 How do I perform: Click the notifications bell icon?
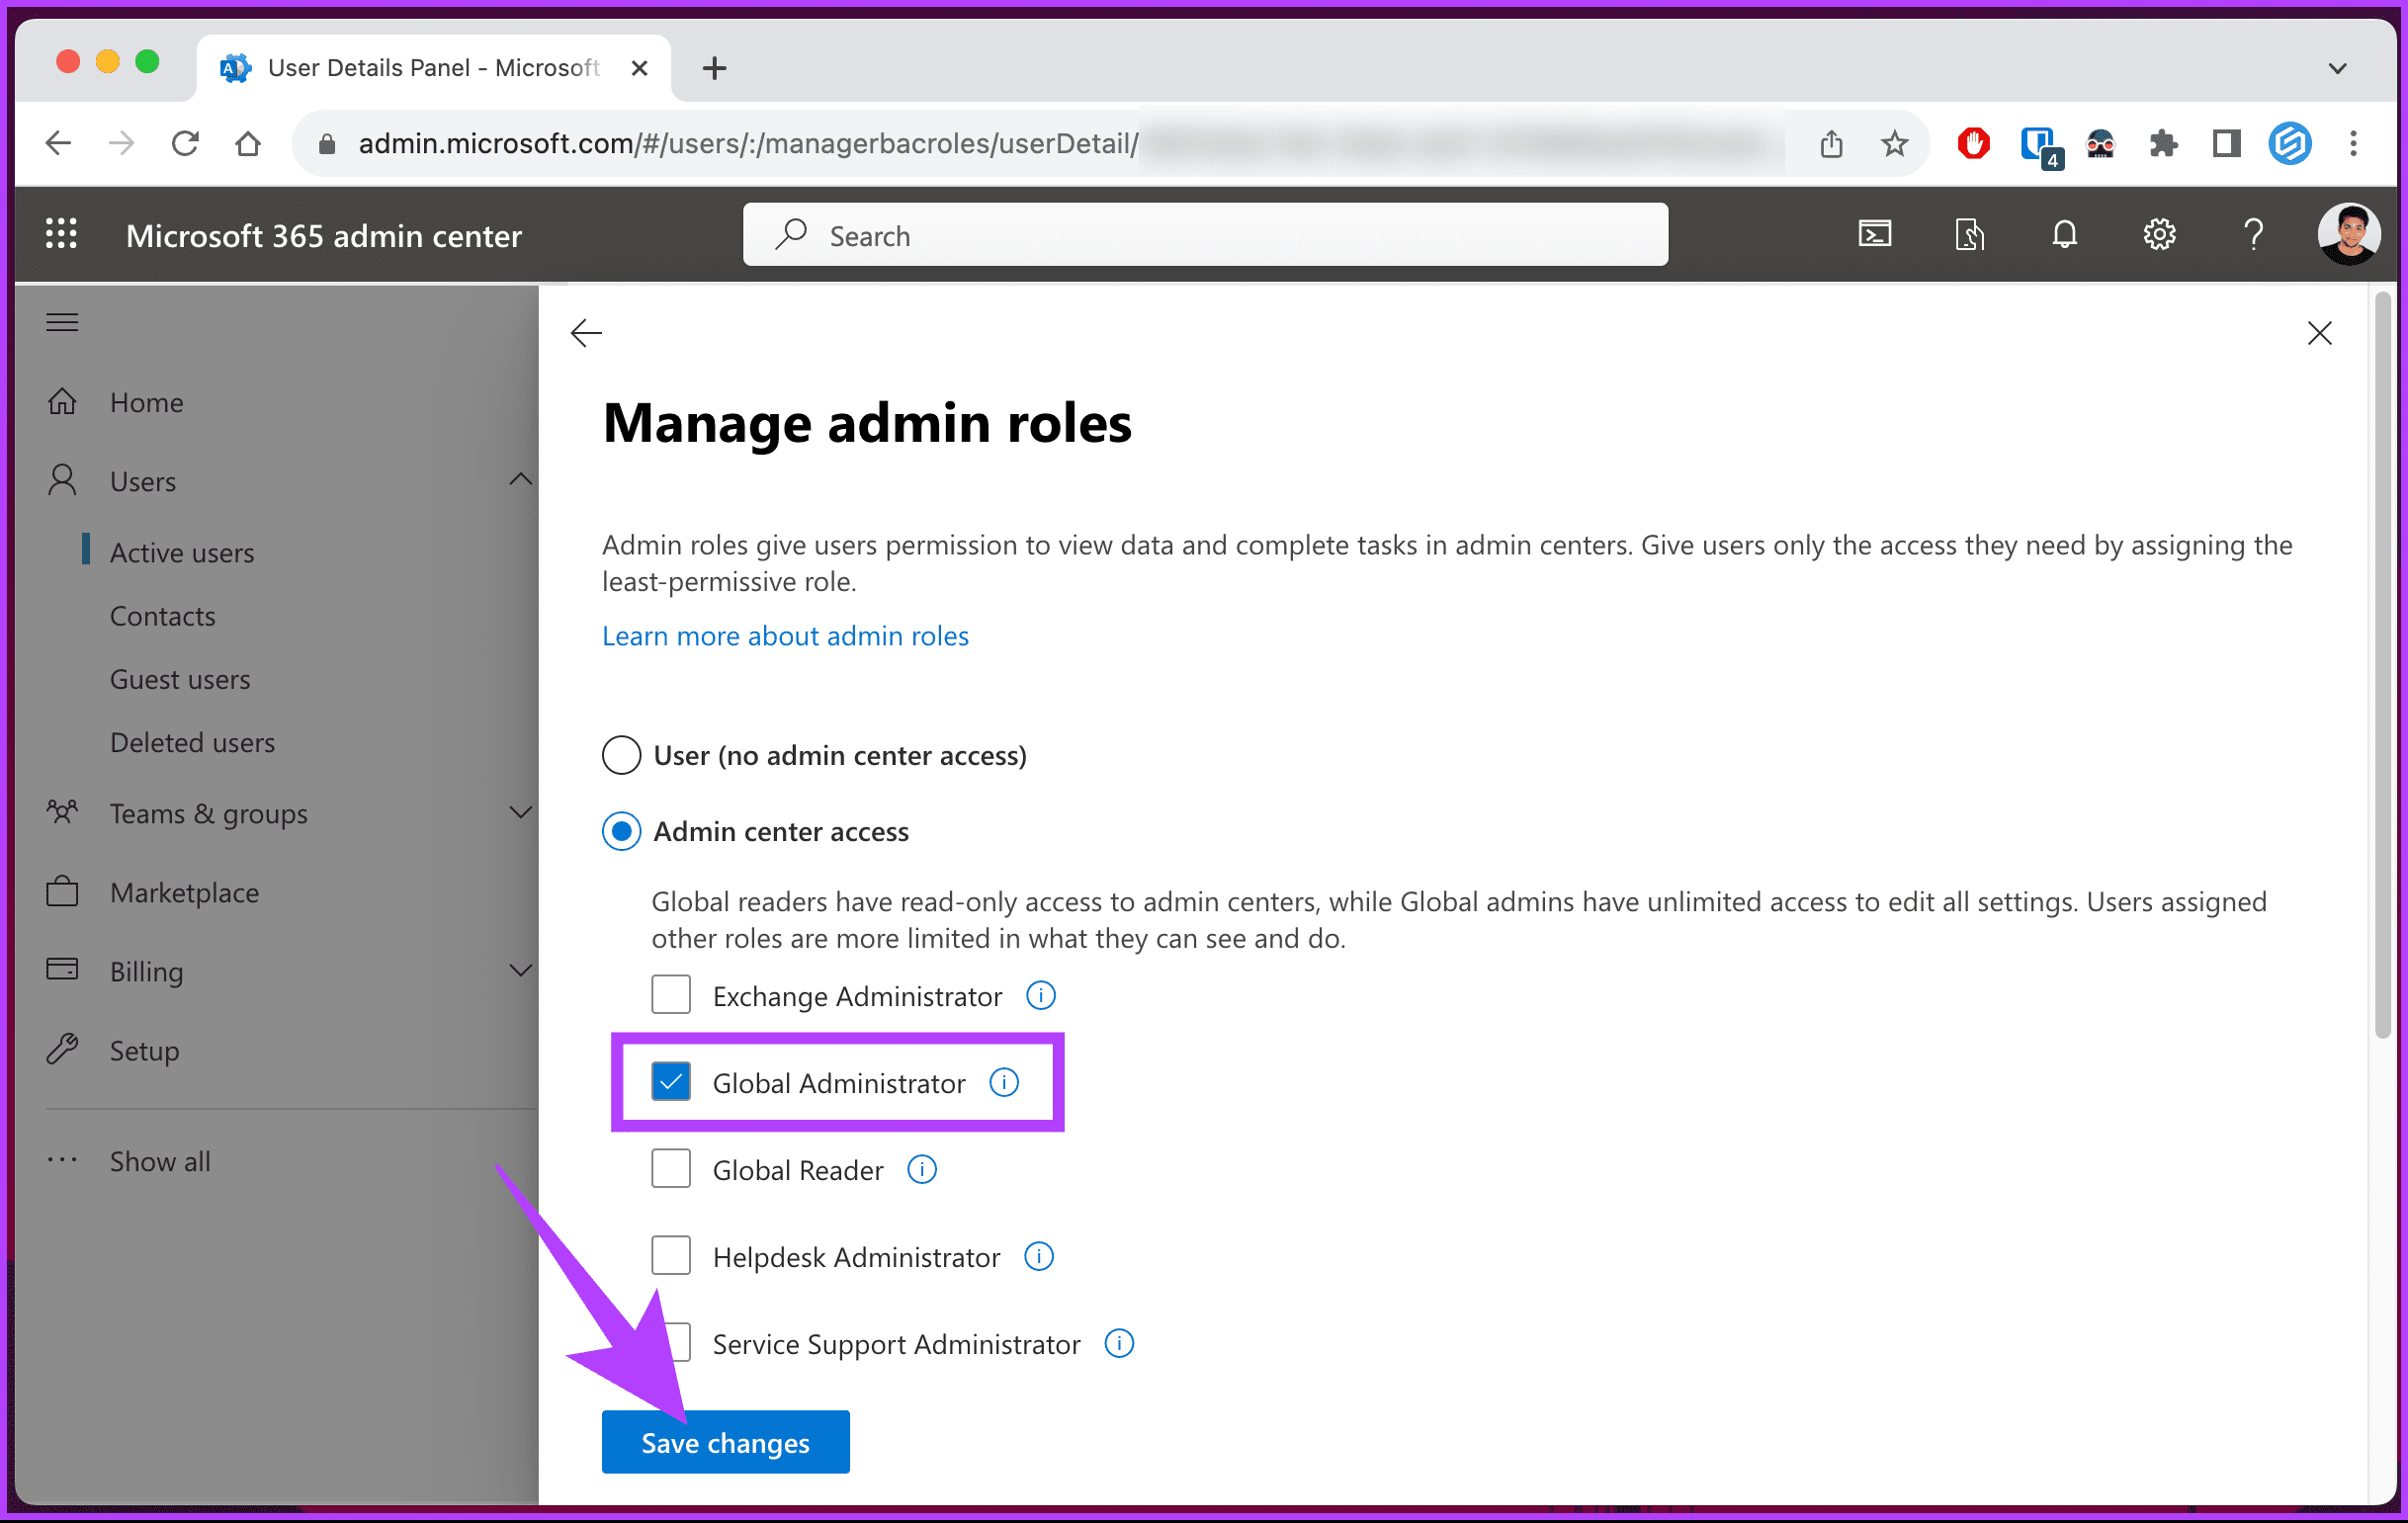pyautogui.click(x=2064, y=235)
